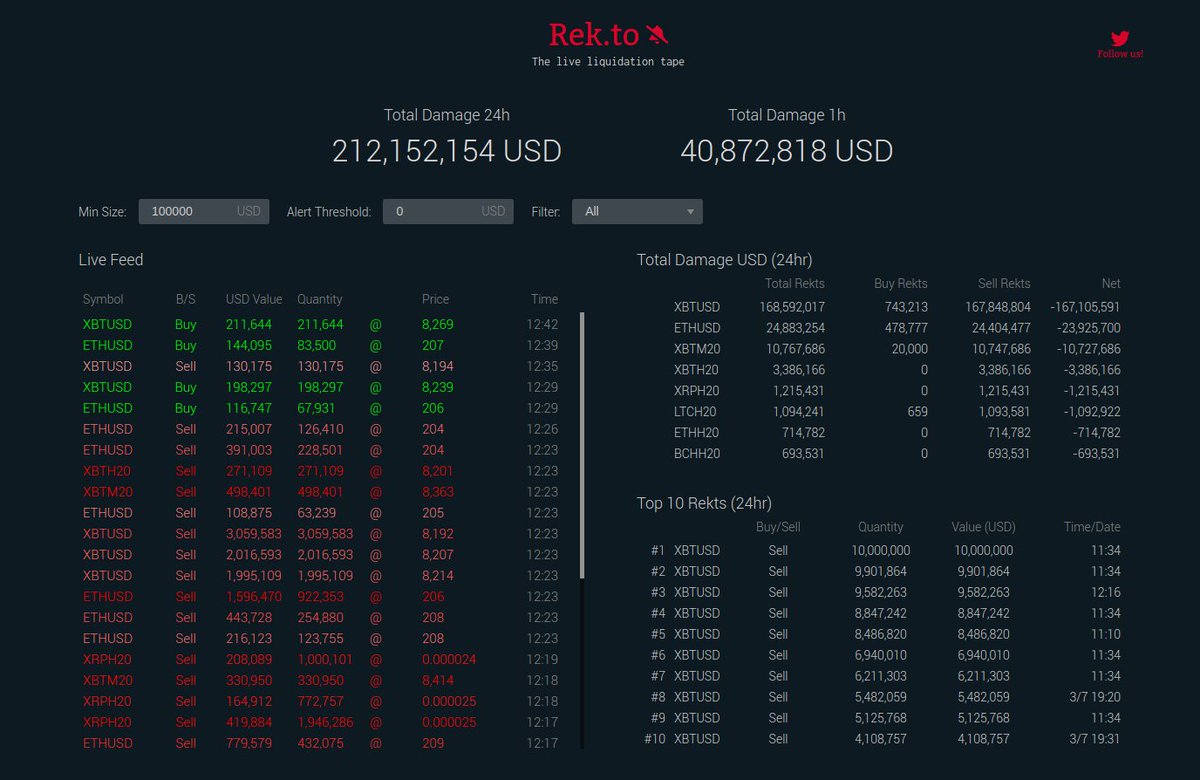Click the Rek.to site title
1200x780 pixels.
point(592,33)
